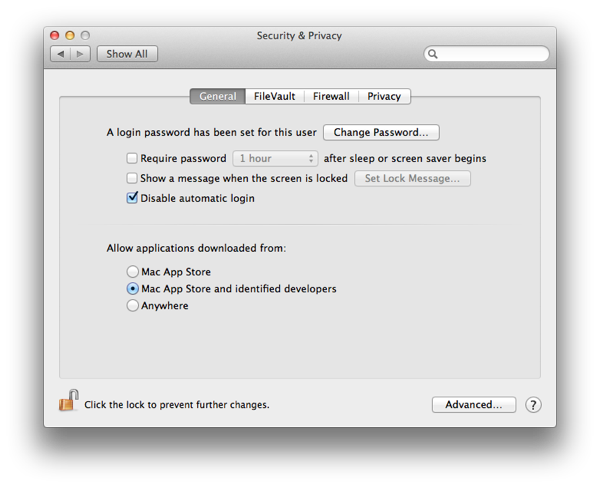Open help with the question mark button
This screenshot has width=600, height=488.
(x=533, y=405)
